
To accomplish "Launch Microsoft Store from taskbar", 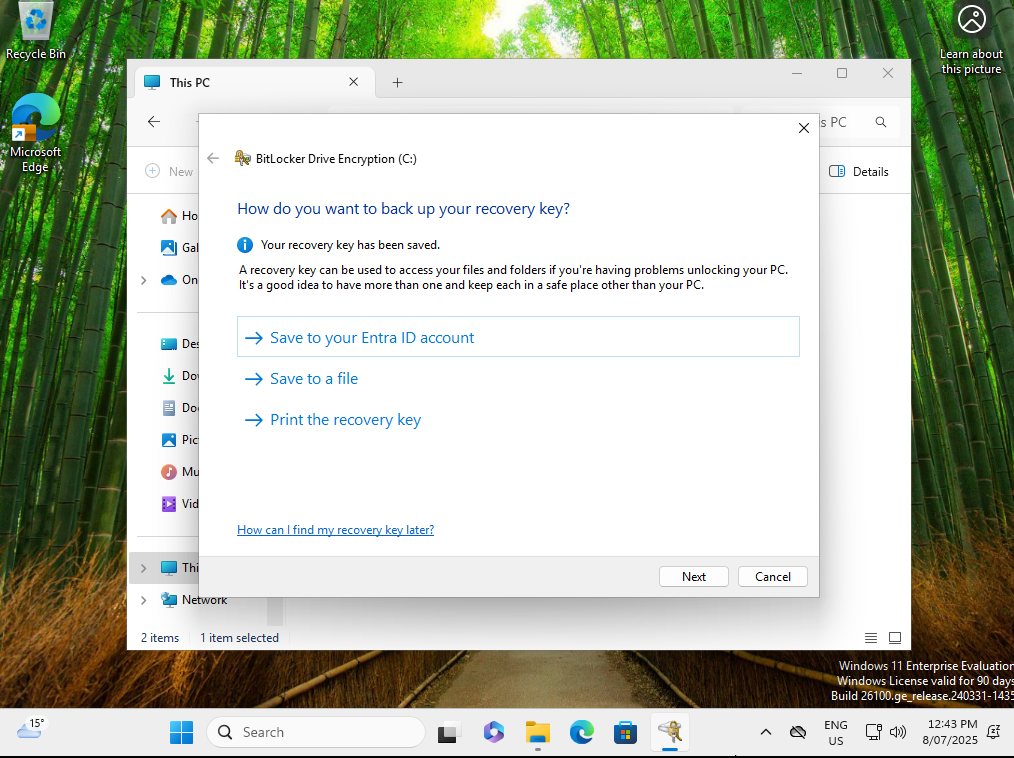I will (x=625, y=732).
